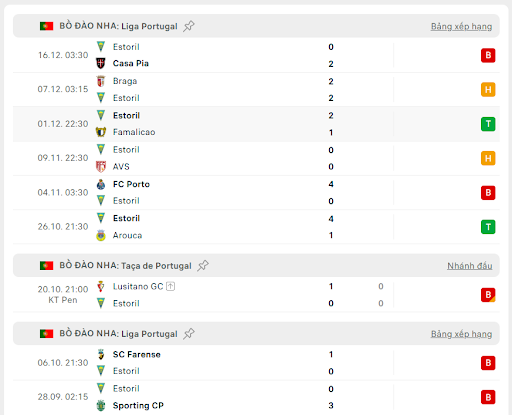This screenshot has height=415, width=512.
Task: Open the bottom Bảng xếp hạng standings link
Action: (461, 334)
